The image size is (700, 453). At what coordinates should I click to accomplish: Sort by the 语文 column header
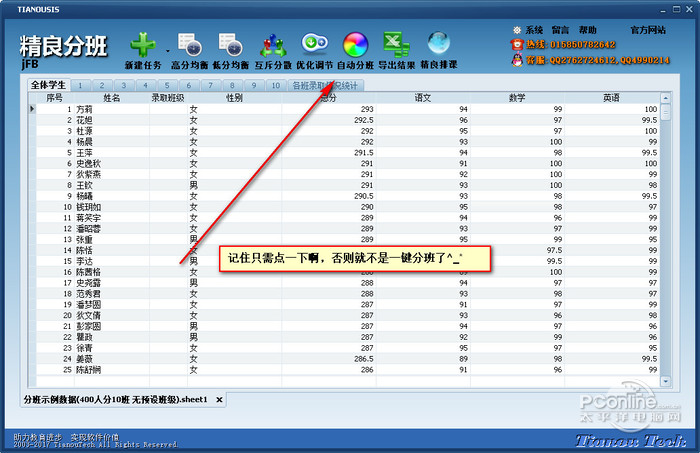tap(423, 98)
